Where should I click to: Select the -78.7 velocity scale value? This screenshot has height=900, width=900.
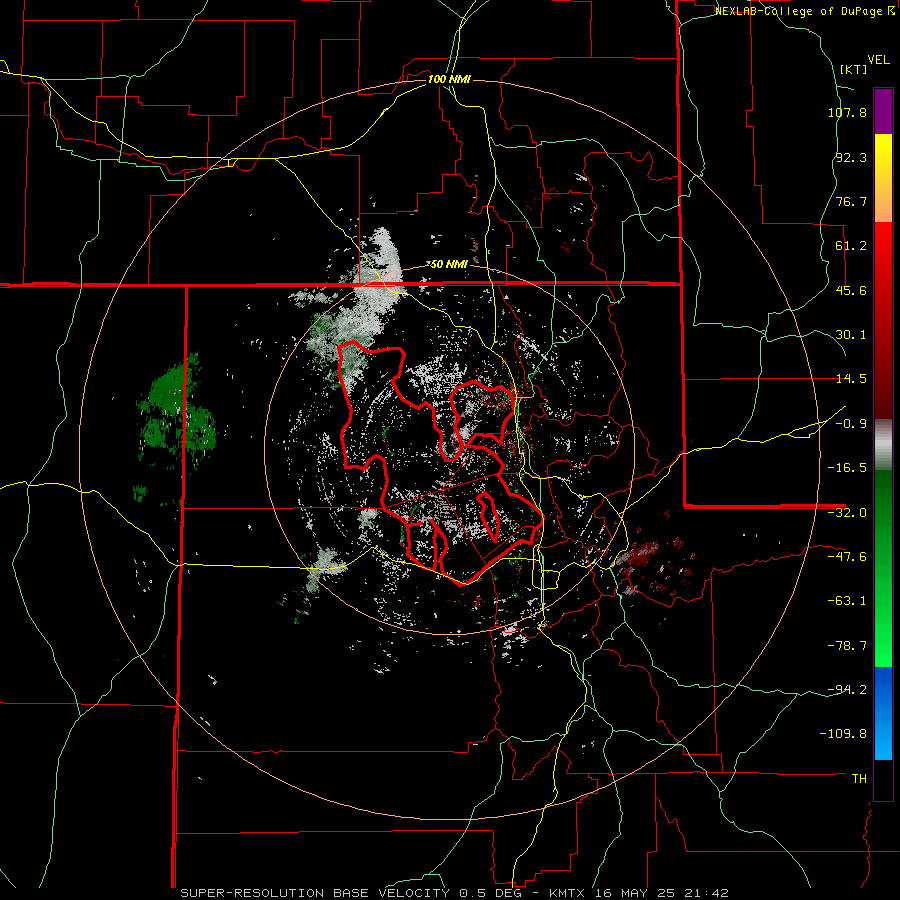847,646
